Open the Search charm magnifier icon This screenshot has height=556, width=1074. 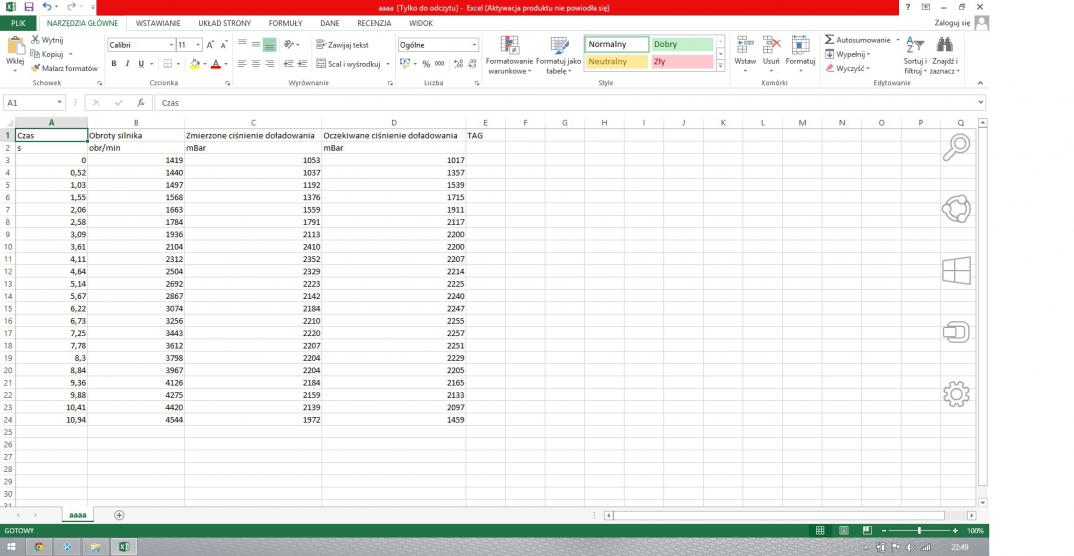click(956, 147)
